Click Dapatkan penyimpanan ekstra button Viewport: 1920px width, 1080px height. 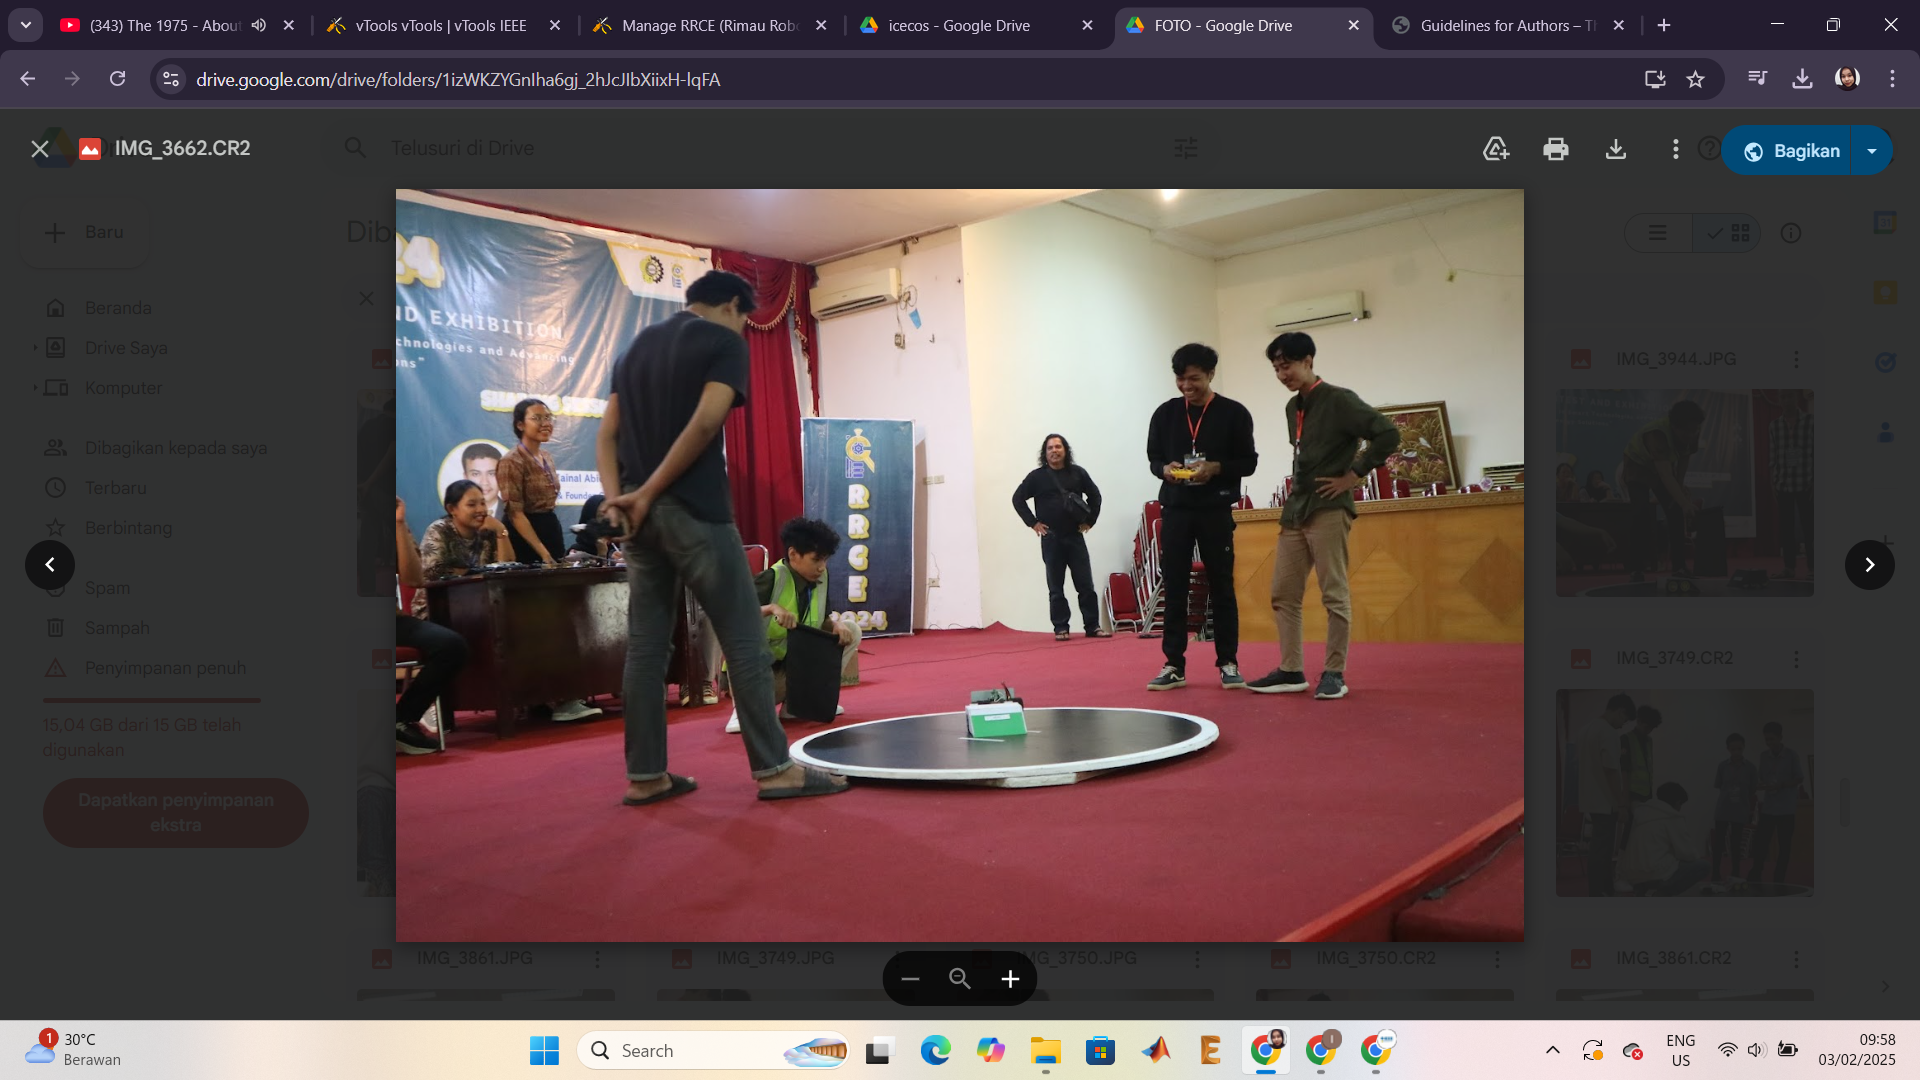[x=176, y=813]
